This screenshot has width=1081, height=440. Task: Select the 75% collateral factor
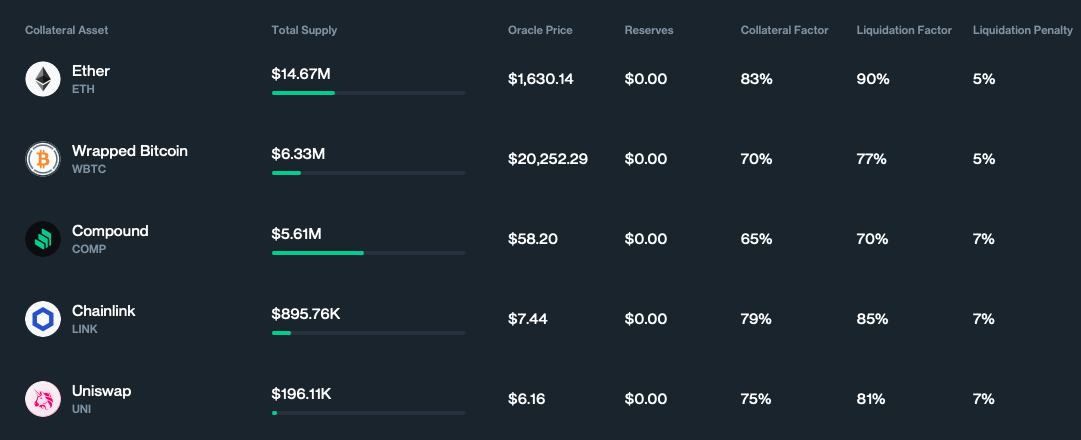tap(756, 399)
